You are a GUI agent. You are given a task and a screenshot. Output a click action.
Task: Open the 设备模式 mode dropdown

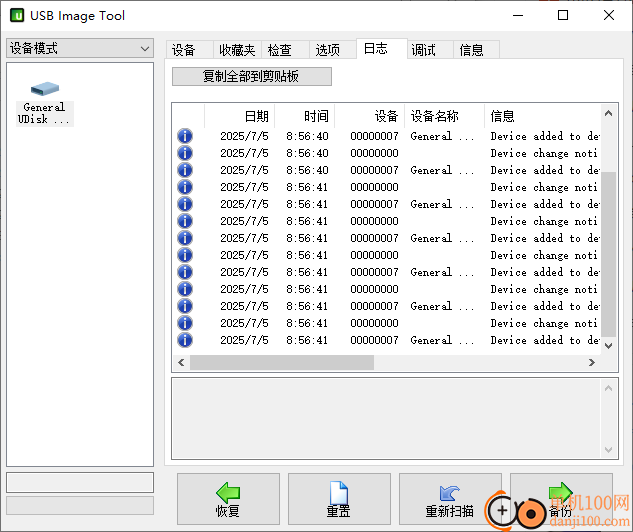[80, 48]
